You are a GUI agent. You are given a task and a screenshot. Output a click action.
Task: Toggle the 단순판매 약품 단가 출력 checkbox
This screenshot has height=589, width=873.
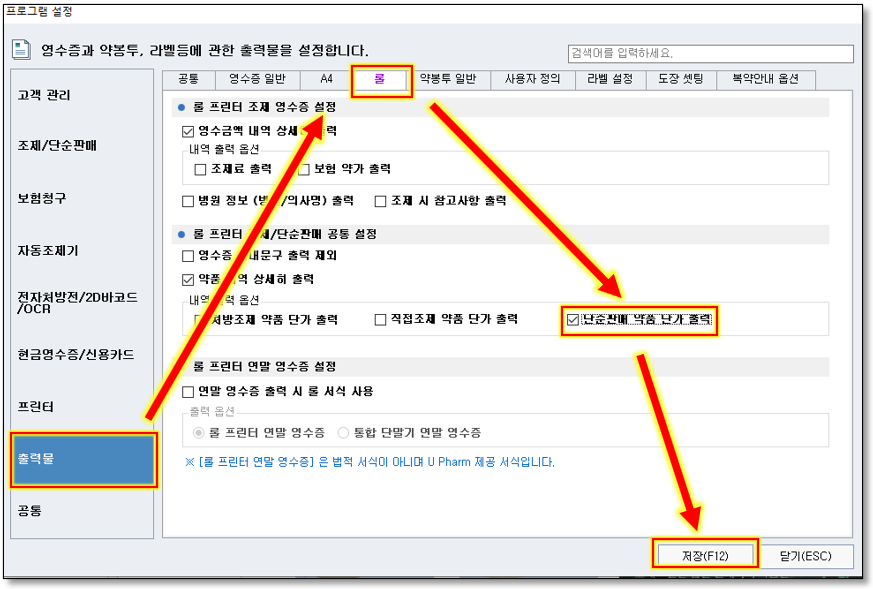(573, 320)
